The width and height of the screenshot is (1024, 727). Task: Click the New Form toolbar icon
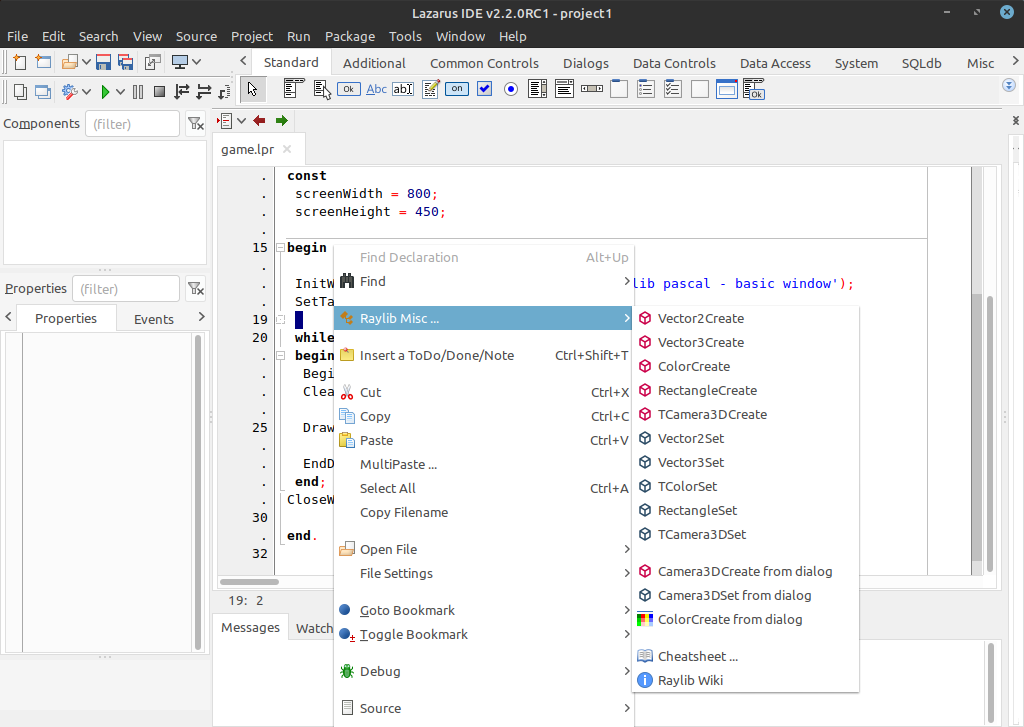click(43, 62)
